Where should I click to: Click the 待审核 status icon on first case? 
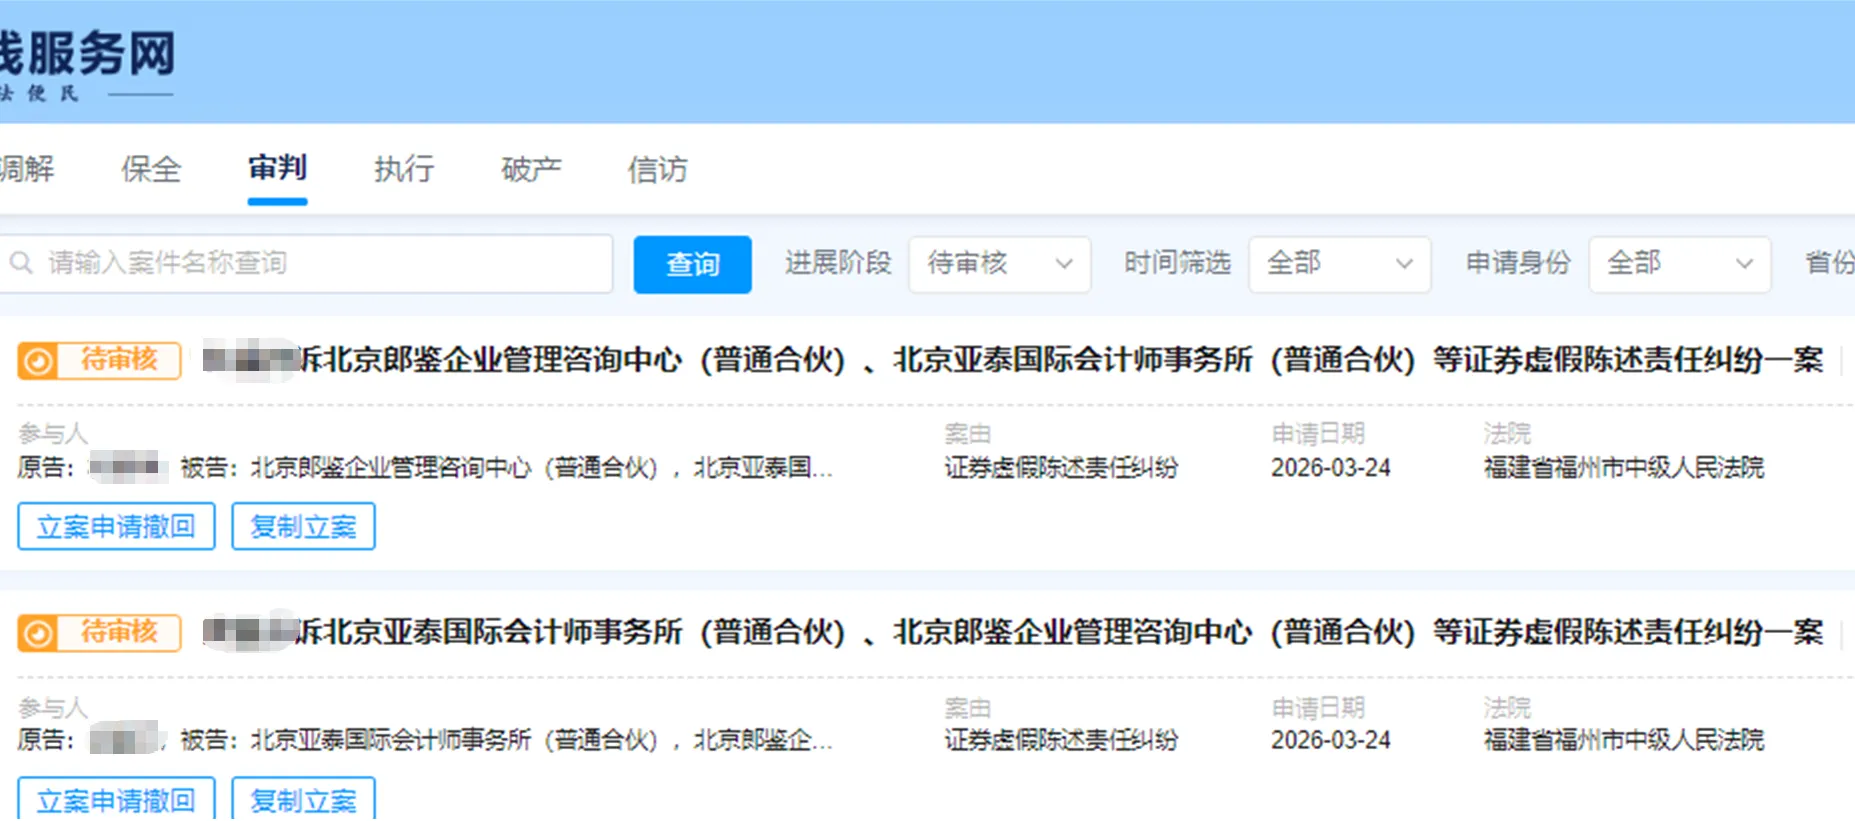coord(38,361)
